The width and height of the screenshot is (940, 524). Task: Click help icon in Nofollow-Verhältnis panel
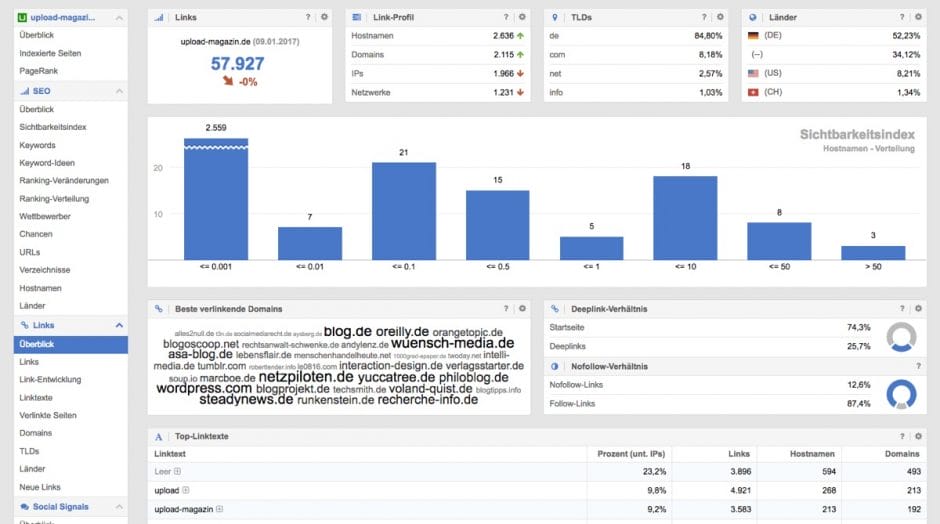[x=917, y=366]
